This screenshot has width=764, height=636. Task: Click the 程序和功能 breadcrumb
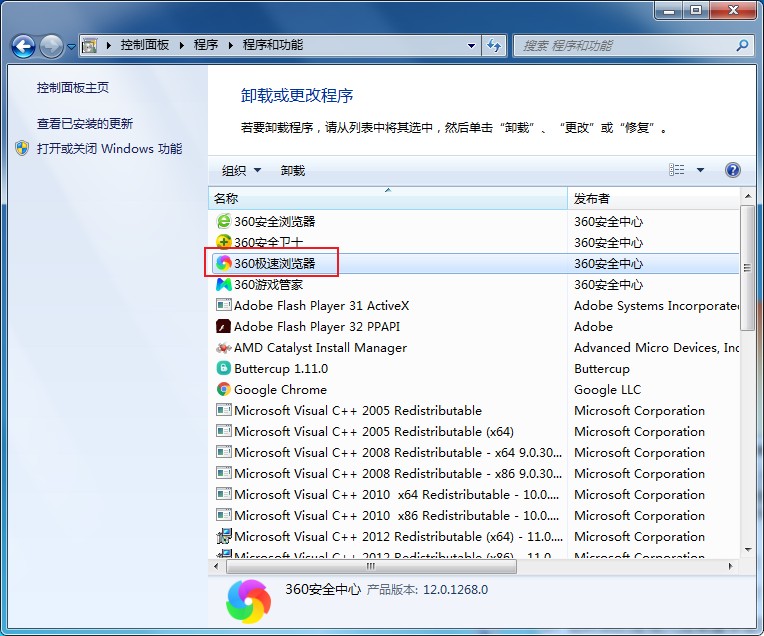pos(273,45)
